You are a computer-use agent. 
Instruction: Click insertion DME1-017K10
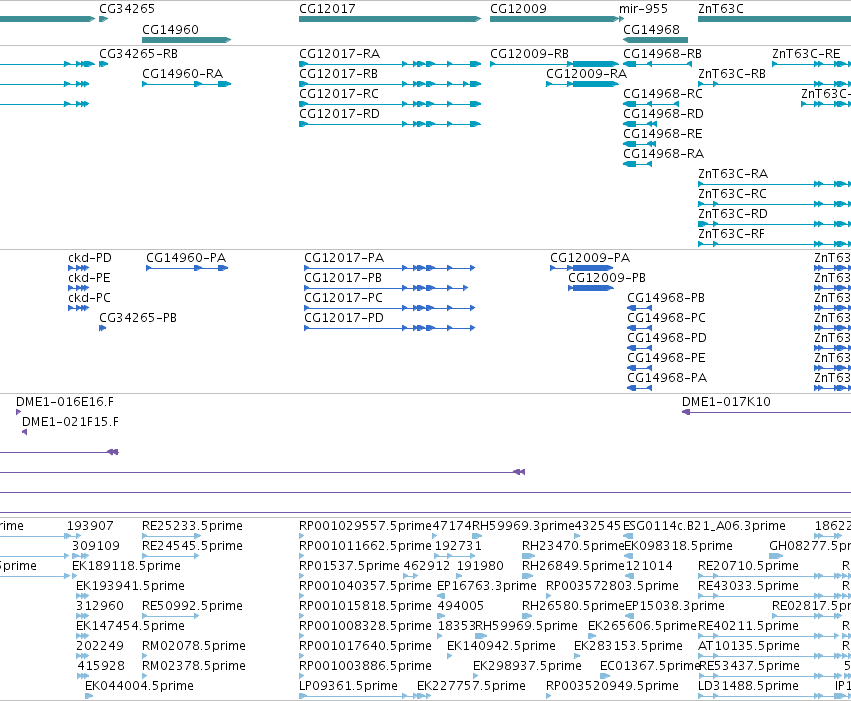[727, 403]
